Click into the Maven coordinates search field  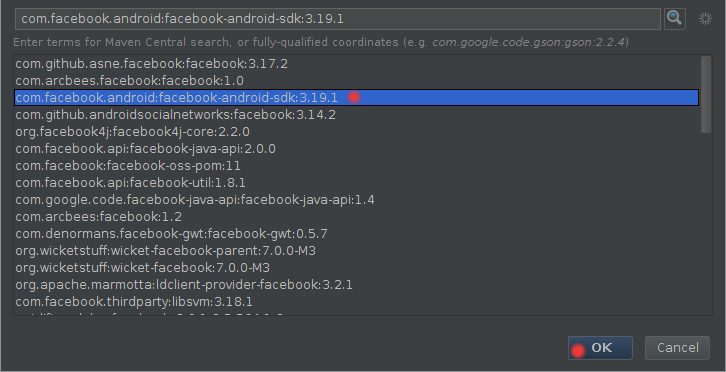coord(338,19)
